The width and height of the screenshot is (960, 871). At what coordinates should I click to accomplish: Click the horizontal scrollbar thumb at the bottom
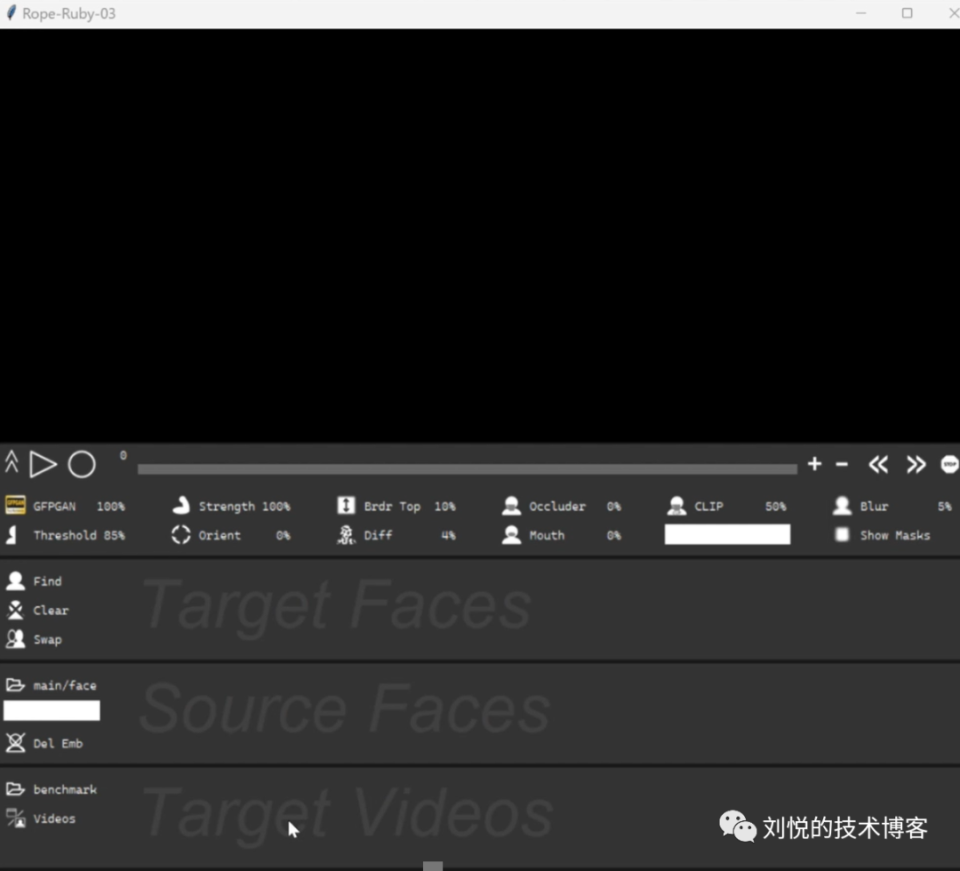point(433,865)
